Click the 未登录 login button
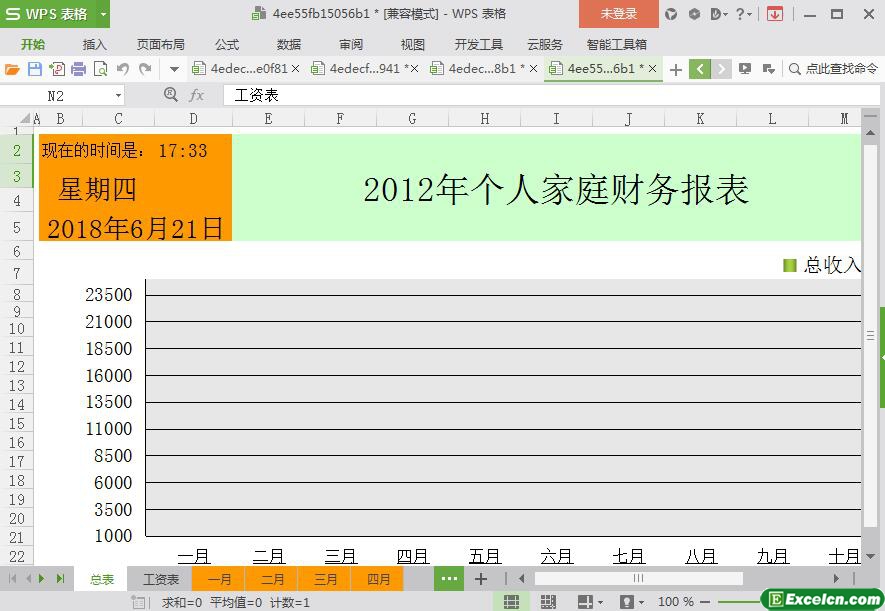 coord(618,14)
